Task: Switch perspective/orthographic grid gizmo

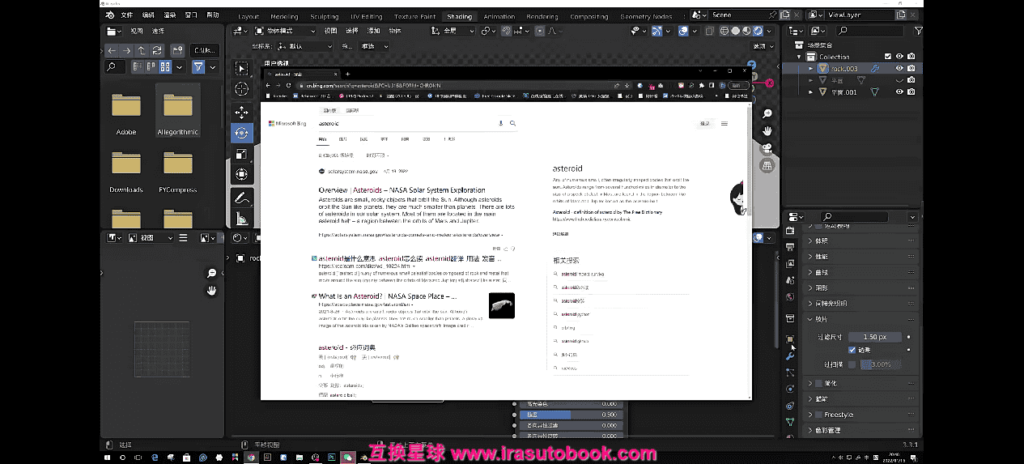Action: pyautogui.click(x=767, y=165)
